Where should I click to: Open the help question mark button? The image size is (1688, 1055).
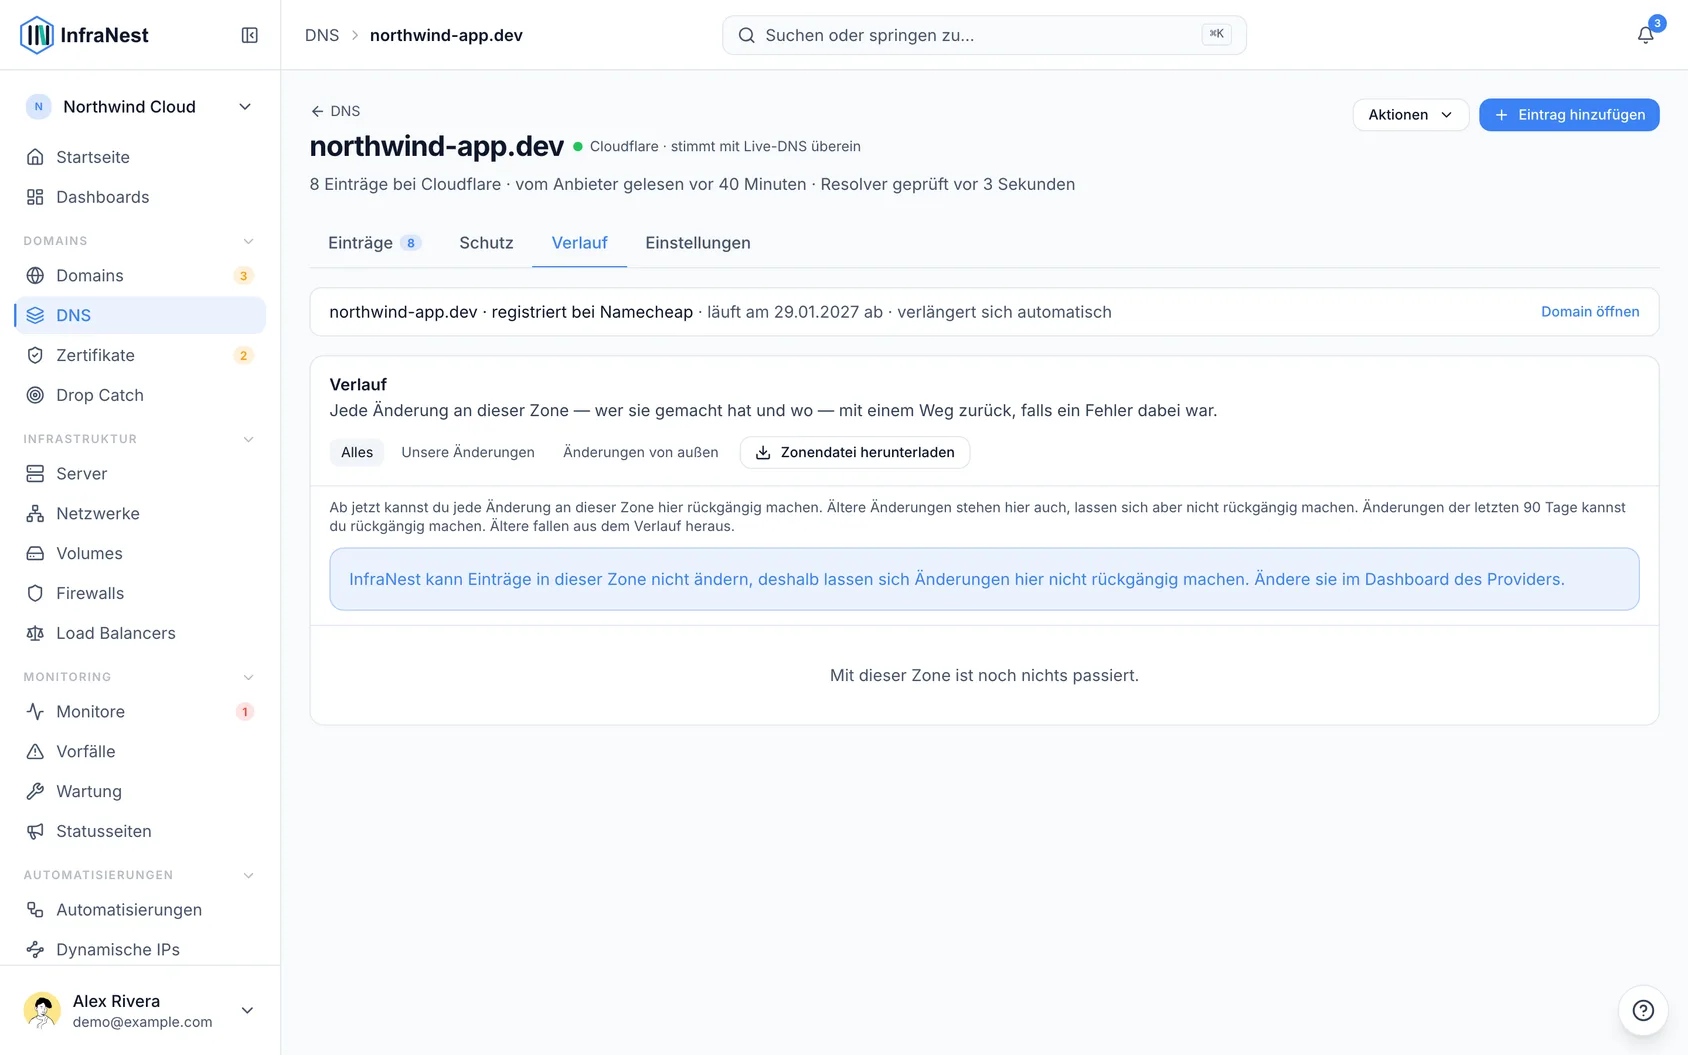[x=1643, y=1010]
